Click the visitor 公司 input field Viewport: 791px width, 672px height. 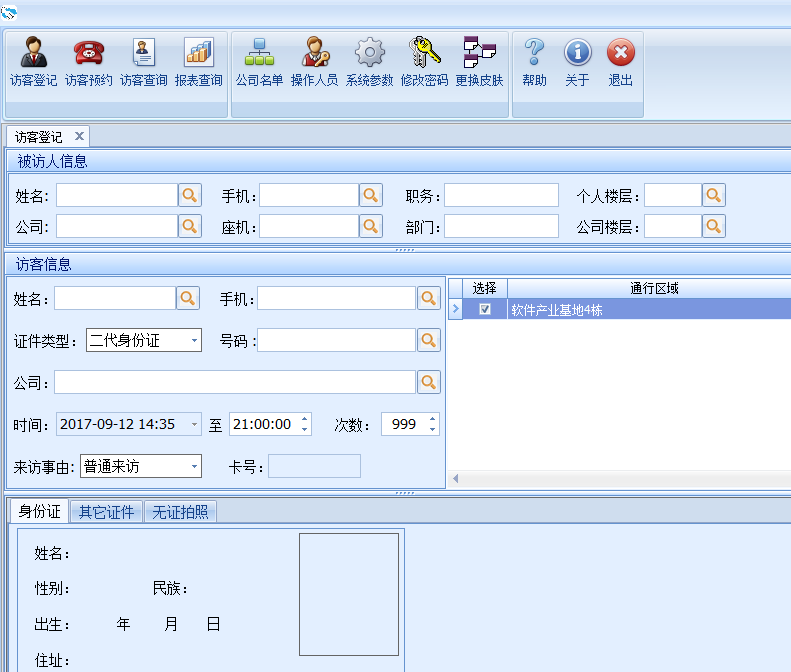coord(235,382)
